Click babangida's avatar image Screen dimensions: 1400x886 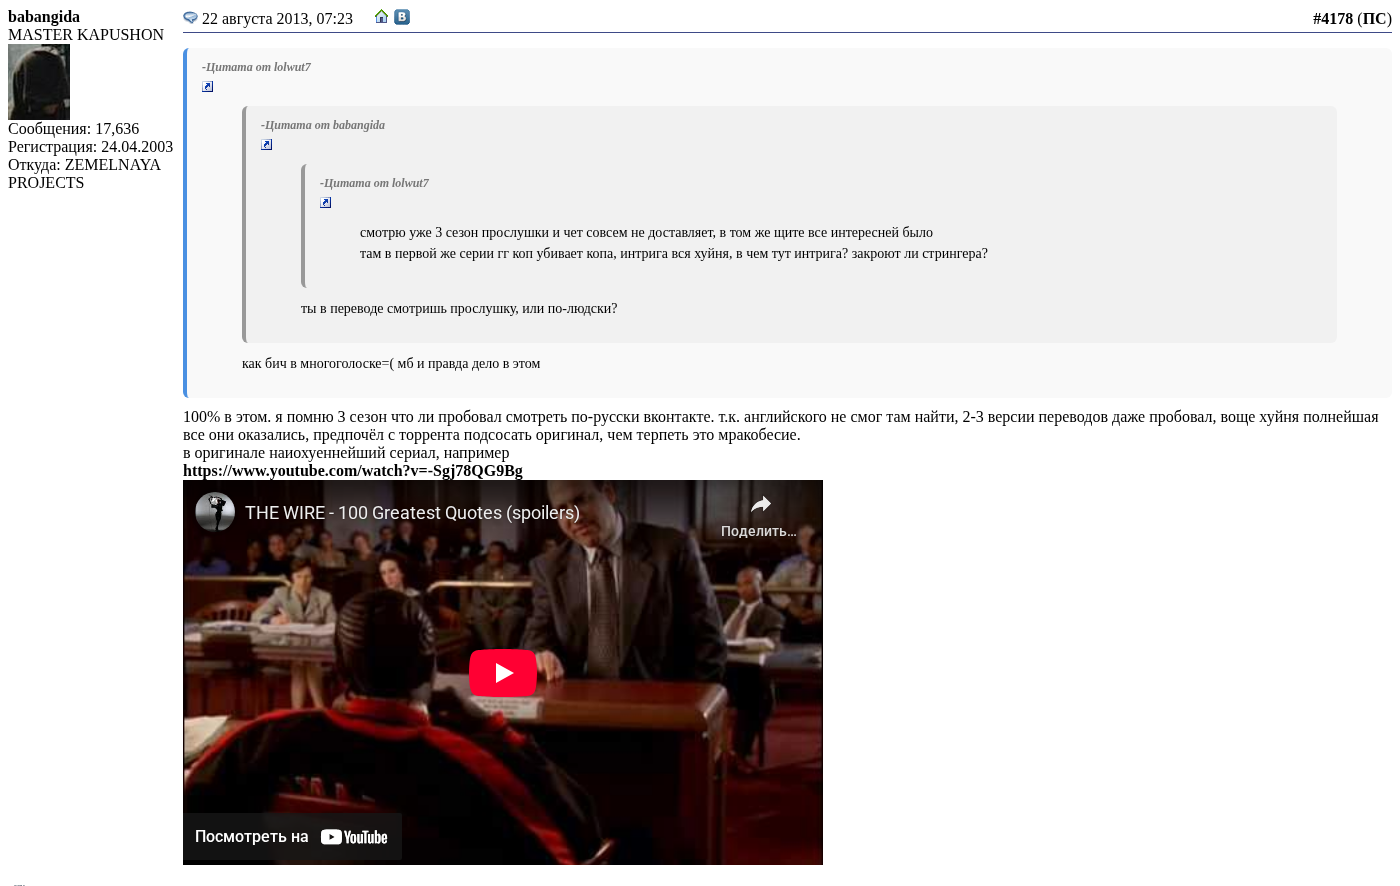pyautogui.click(x=39, y=82)
